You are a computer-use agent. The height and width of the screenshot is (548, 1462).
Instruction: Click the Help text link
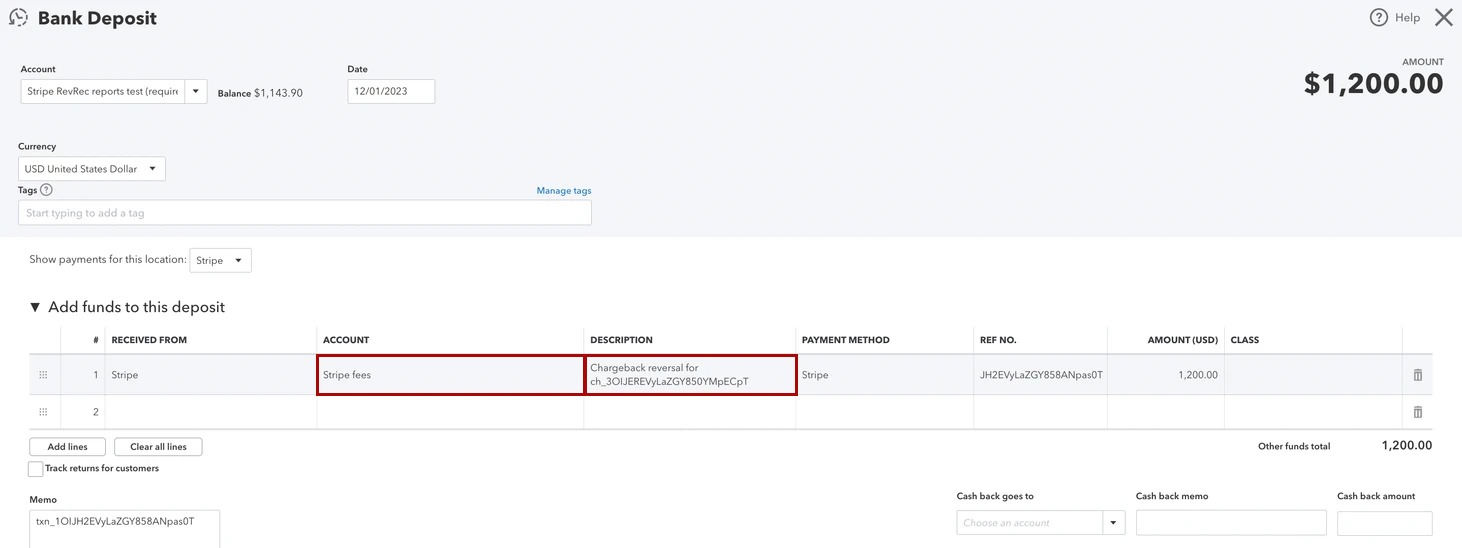1408,17
